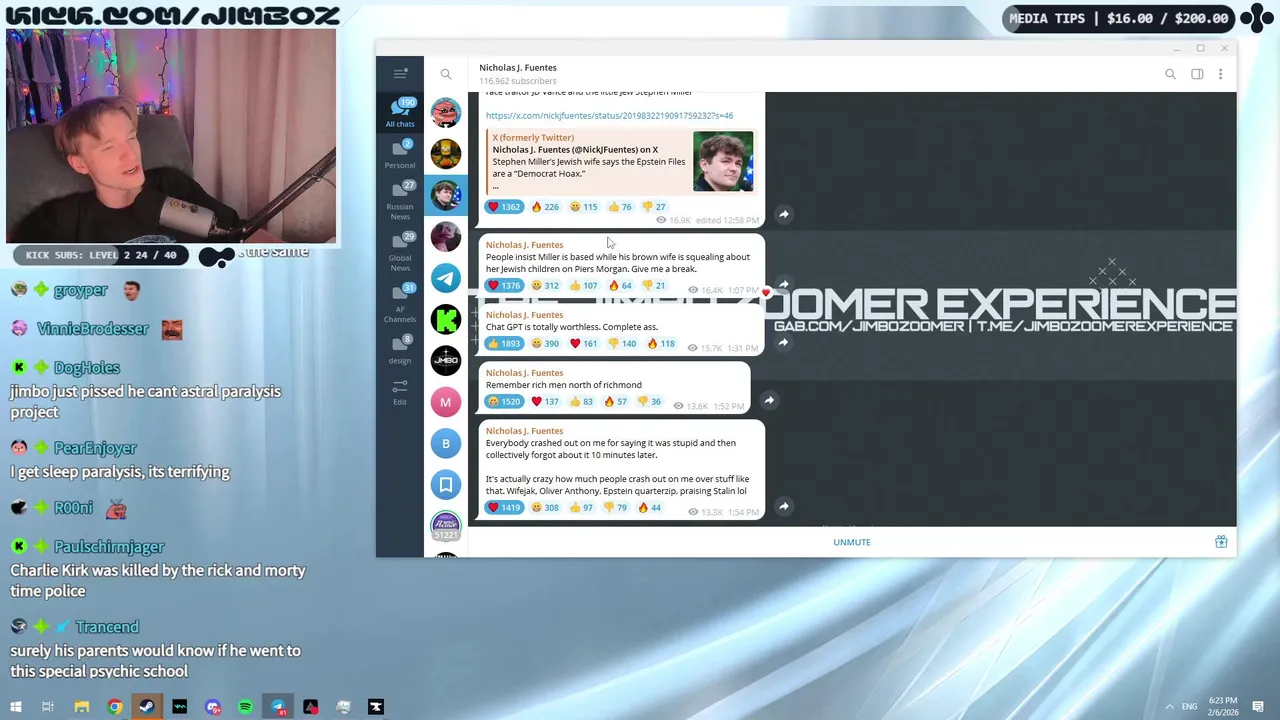Open Discord from taskbar

(x=213, y=707)
